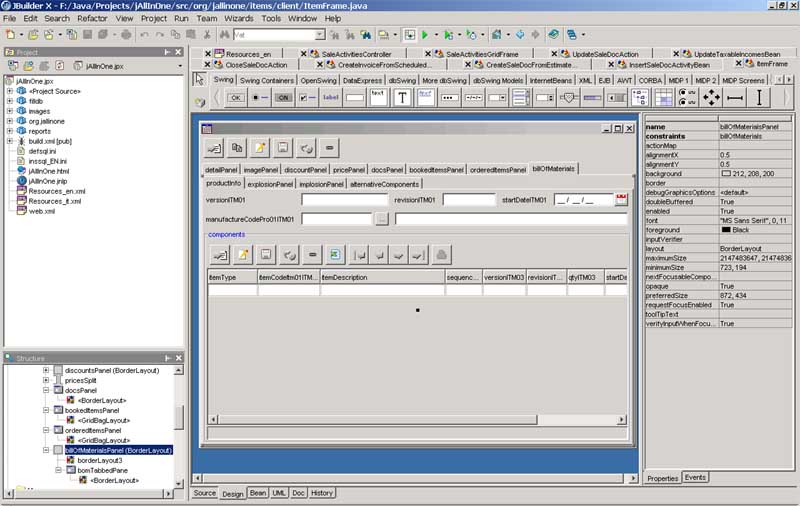
Task: Expand the org.jallinone package node
Action: click(x=9, y=121)
